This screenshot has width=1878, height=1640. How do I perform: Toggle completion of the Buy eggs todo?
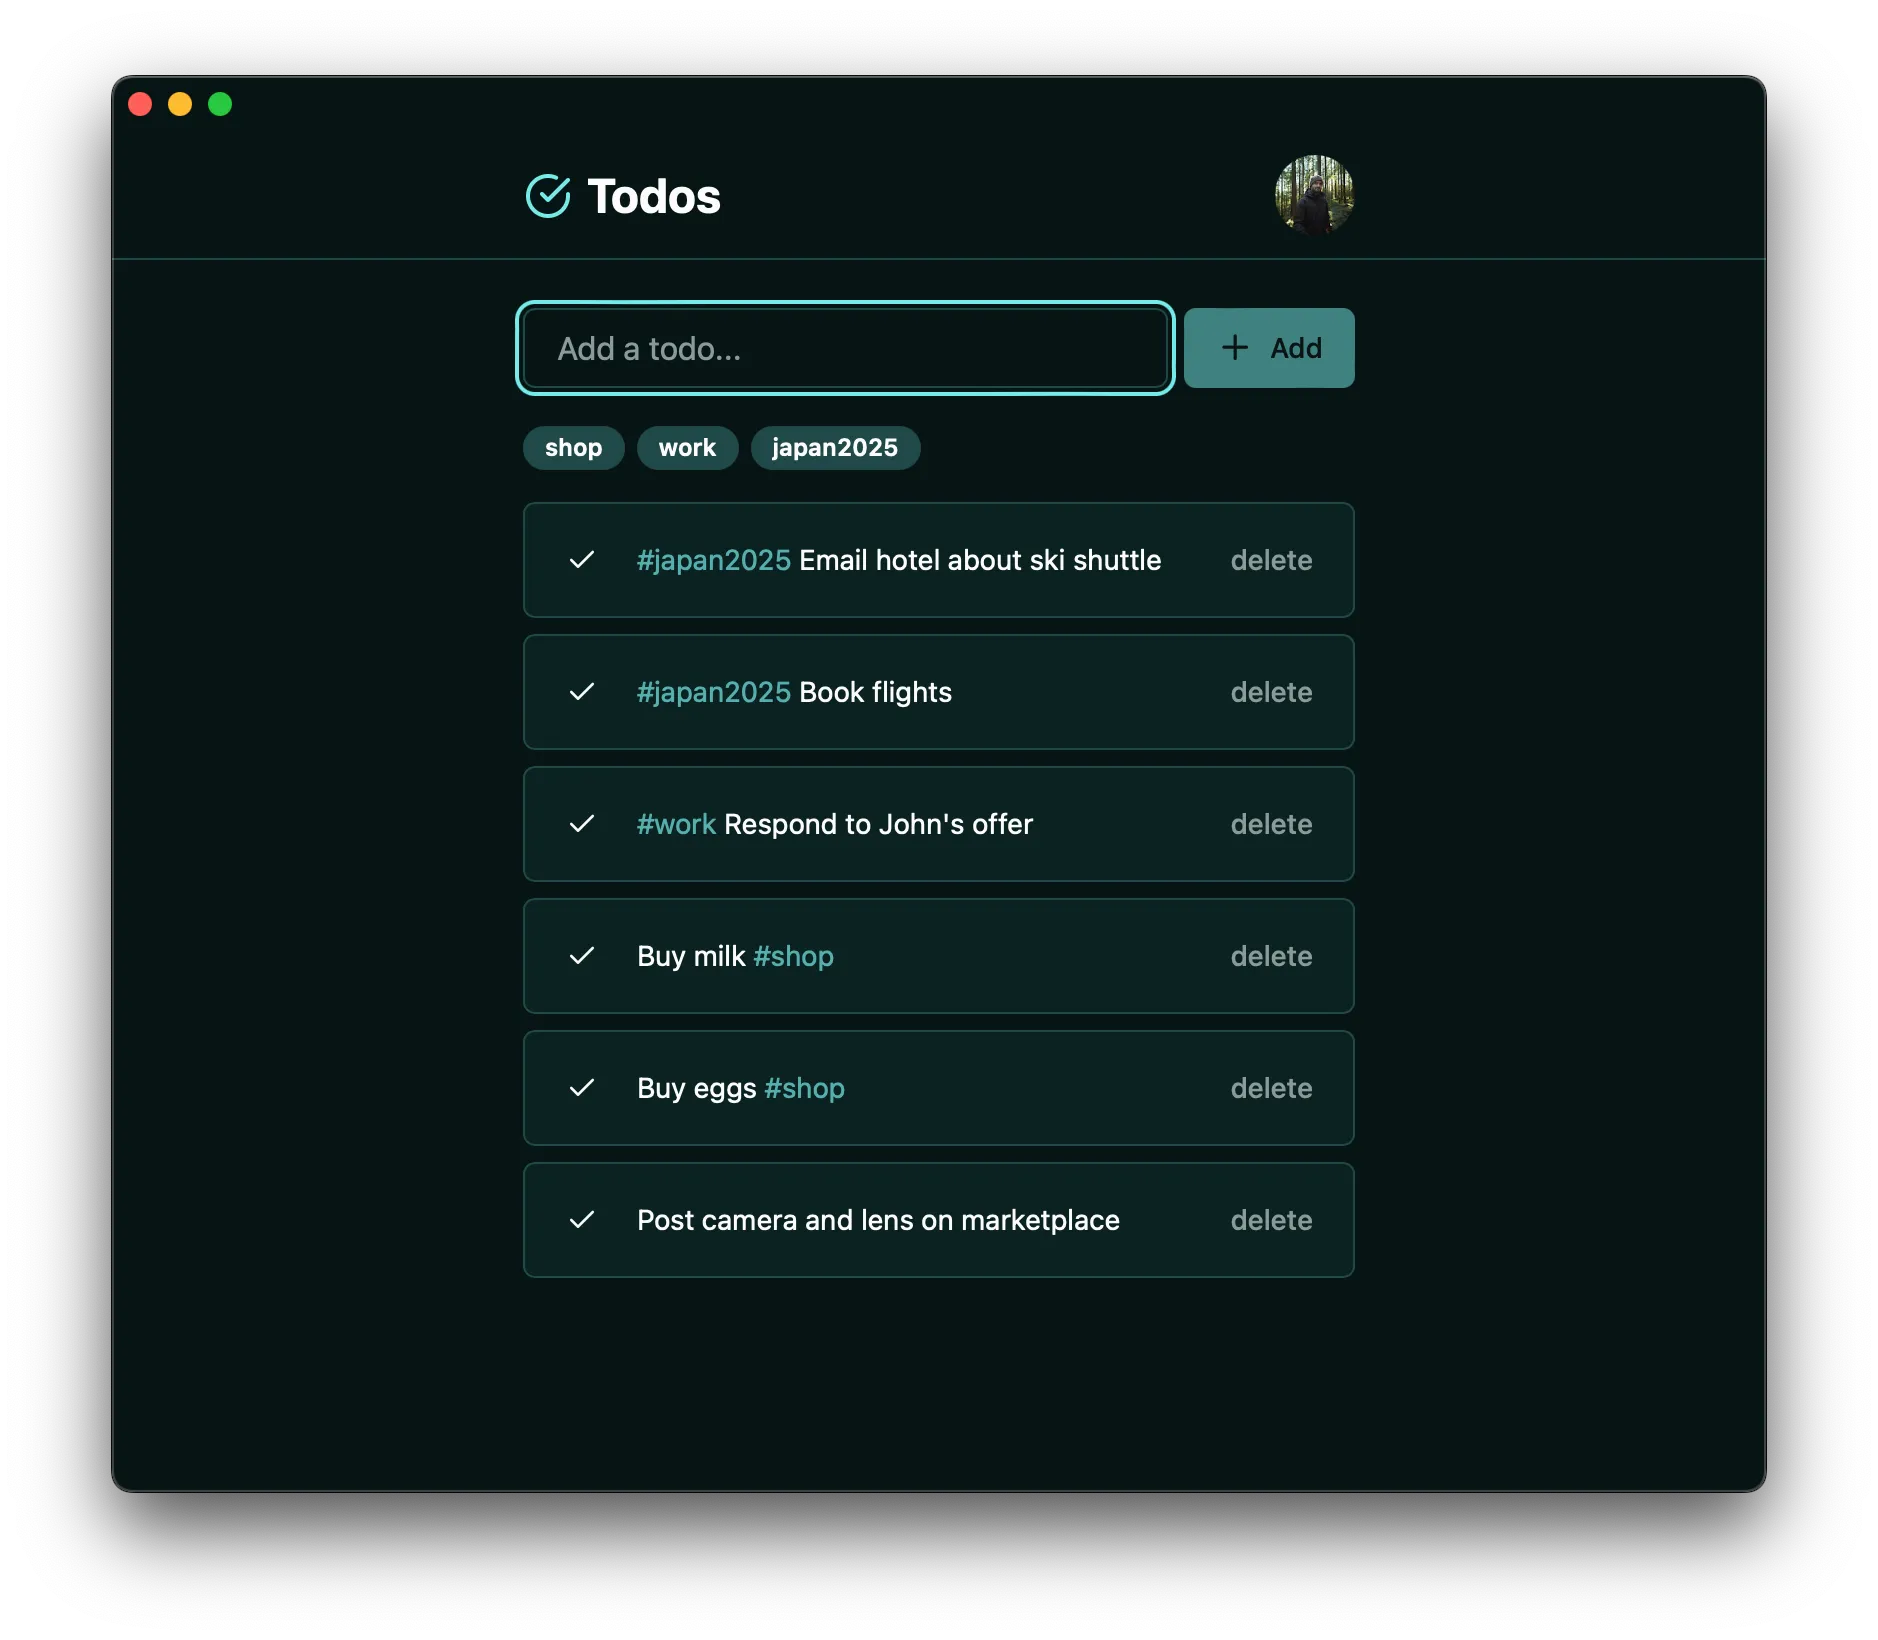[583, 1088]
